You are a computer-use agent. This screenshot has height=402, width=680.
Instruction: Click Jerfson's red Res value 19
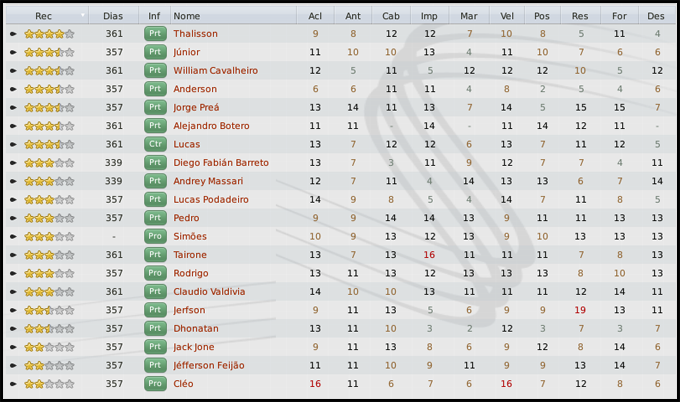pyautogui.click(x=580, y=310)
